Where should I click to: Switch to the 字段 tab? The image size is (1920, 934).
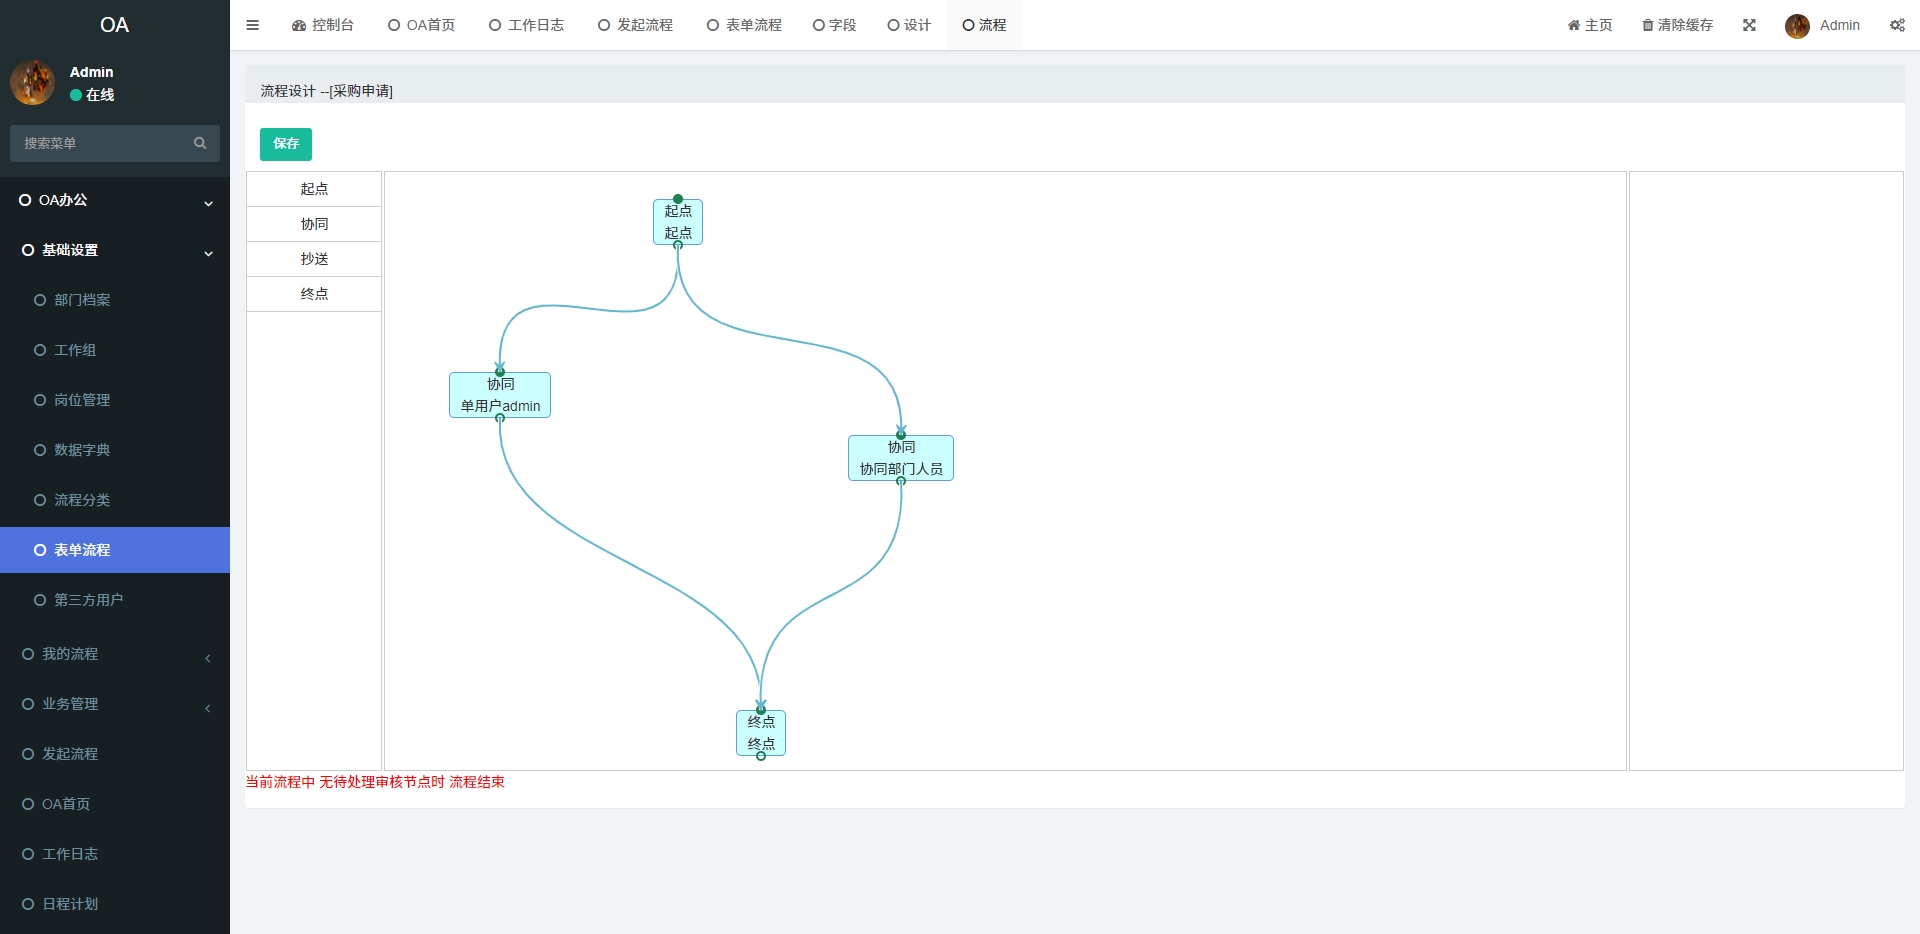[x=834, y=25]
